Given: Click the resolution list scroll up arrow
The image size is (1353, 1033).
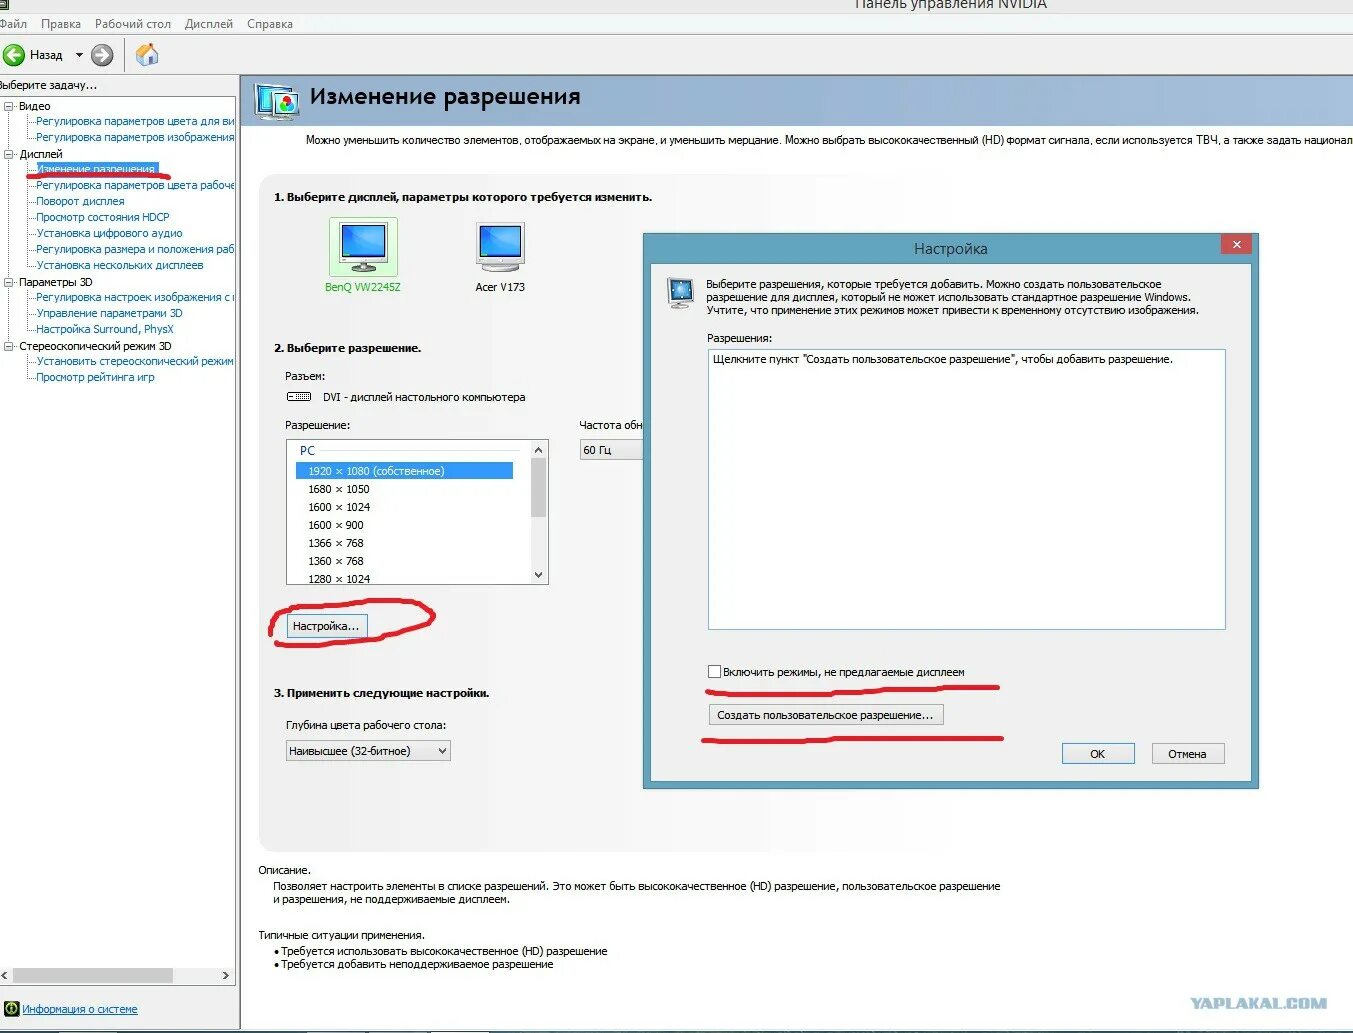Looking at the screenshot, I should 539,450.
